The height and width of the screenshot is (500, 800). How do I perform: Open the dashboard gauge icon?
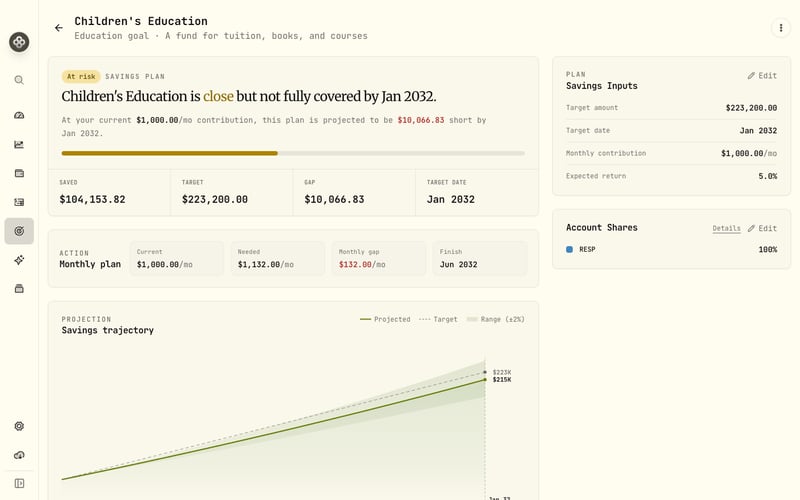point(19,115)
